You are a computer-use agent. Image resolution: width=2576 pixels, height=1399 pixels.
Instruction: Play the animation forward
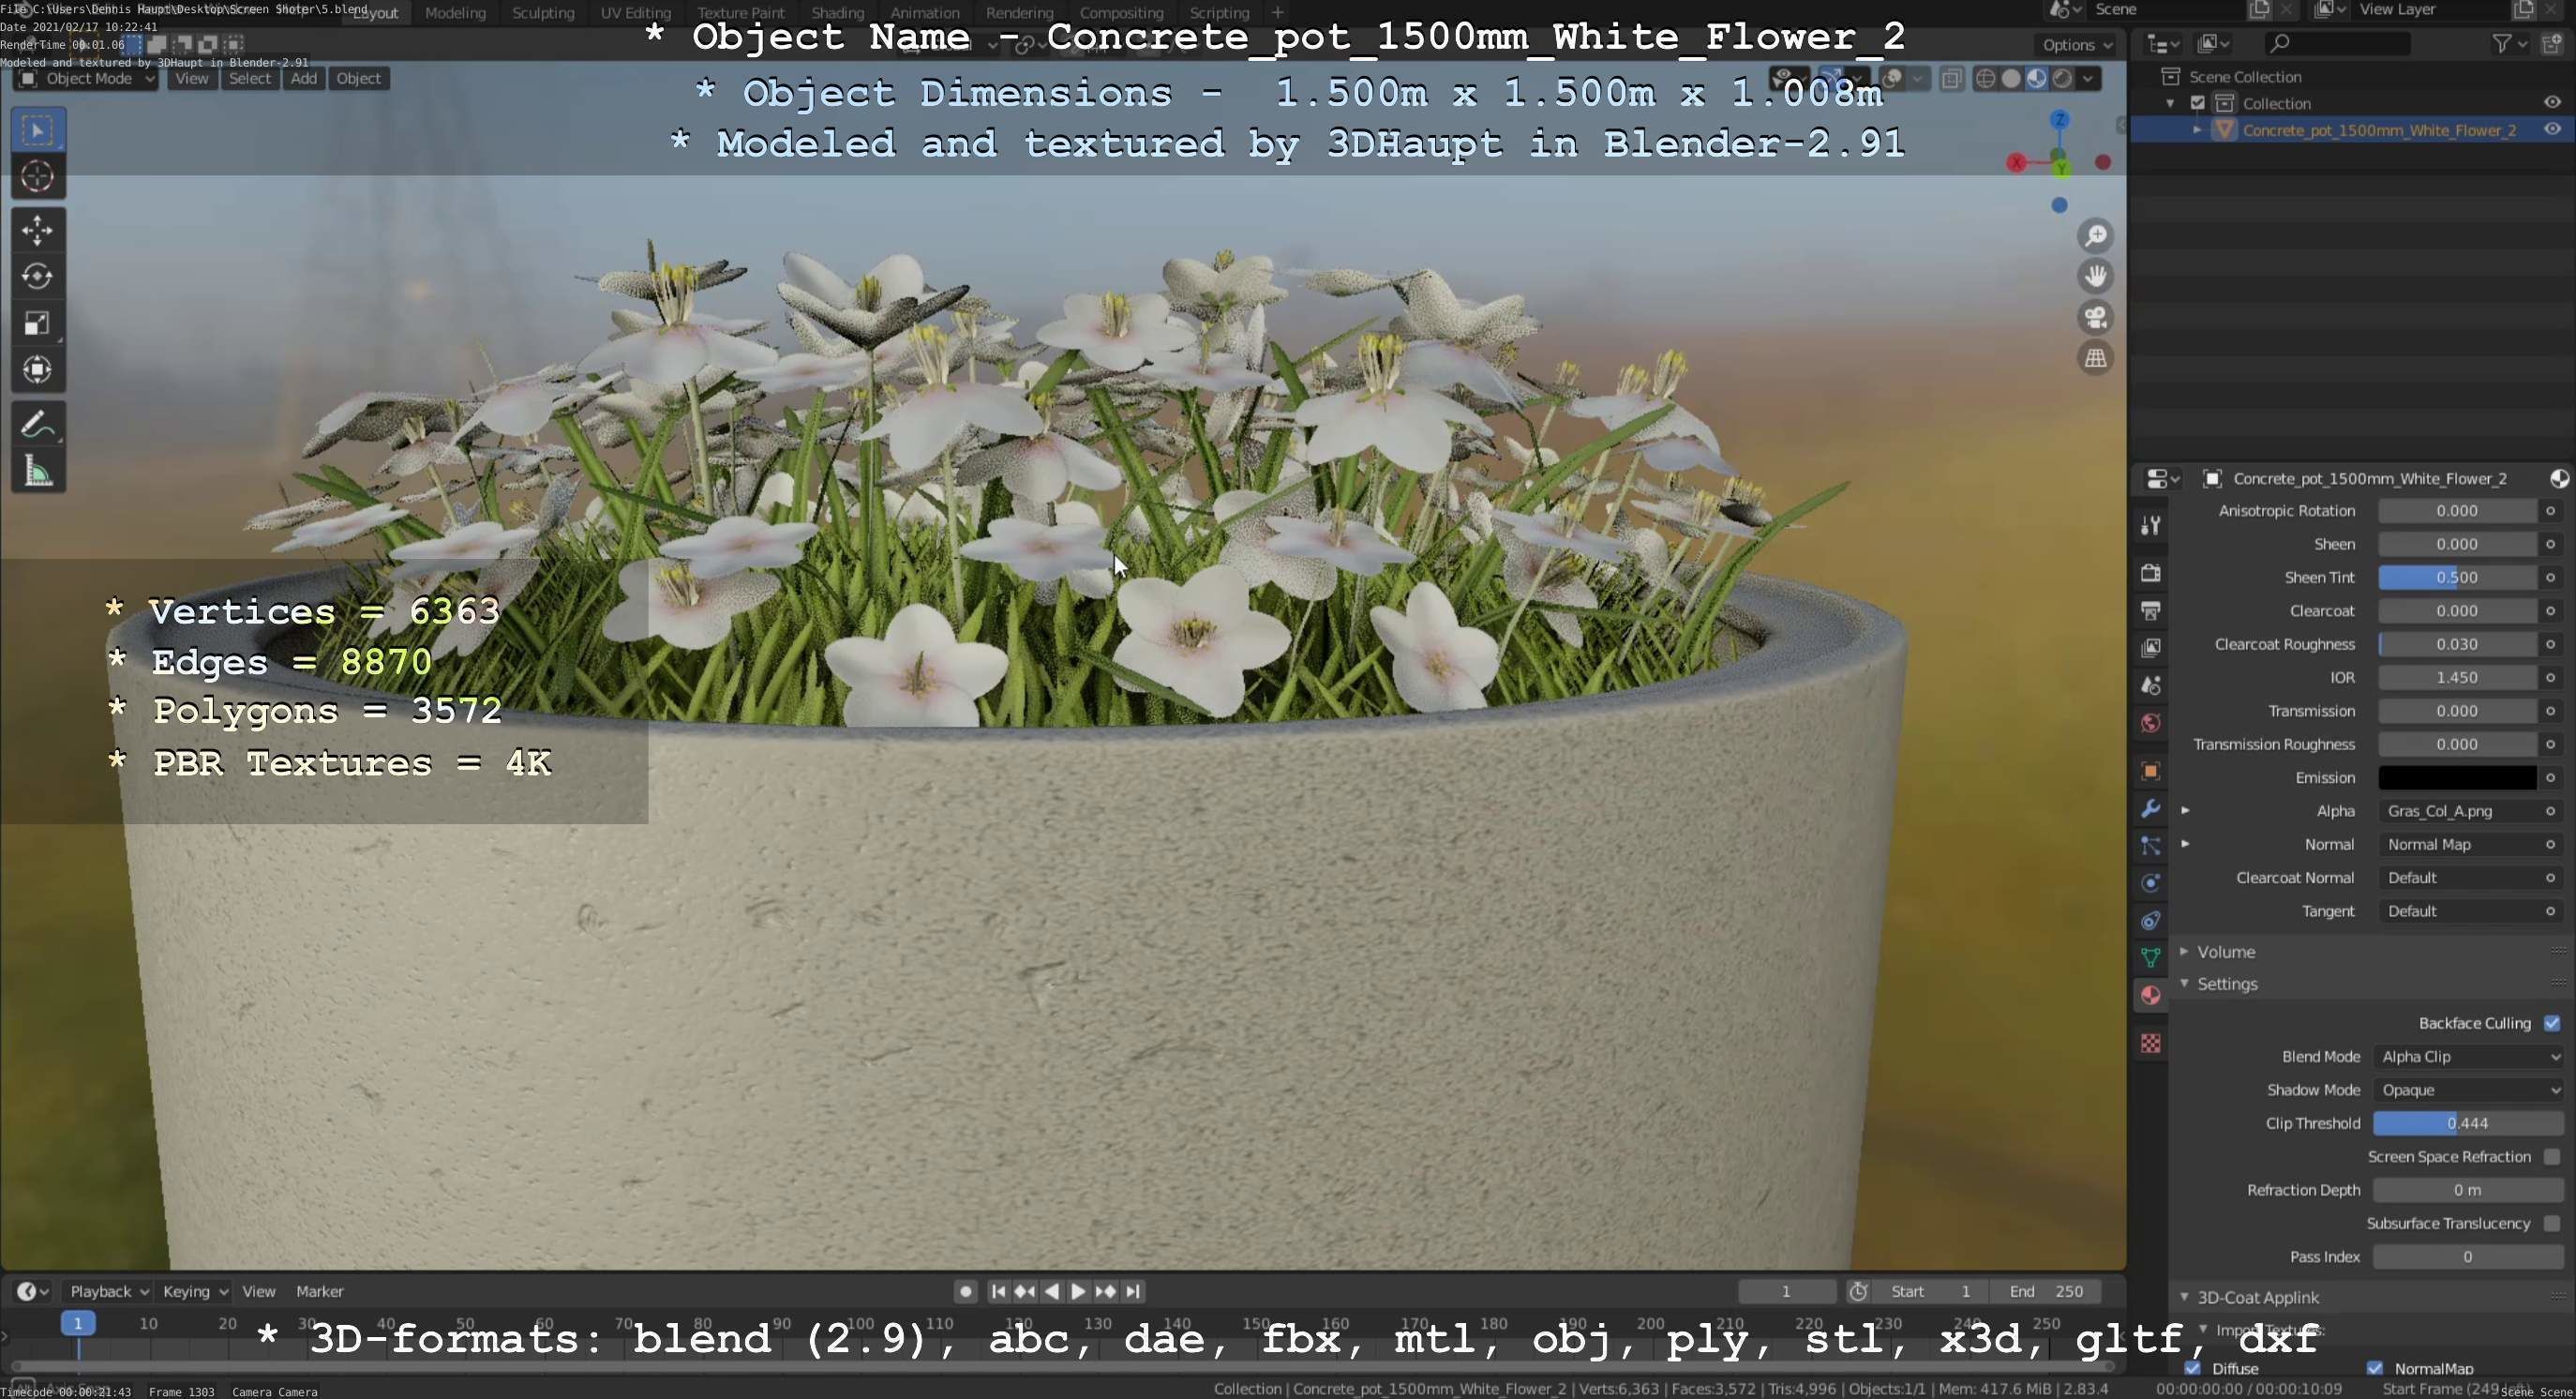[x=1078, y=1292]
